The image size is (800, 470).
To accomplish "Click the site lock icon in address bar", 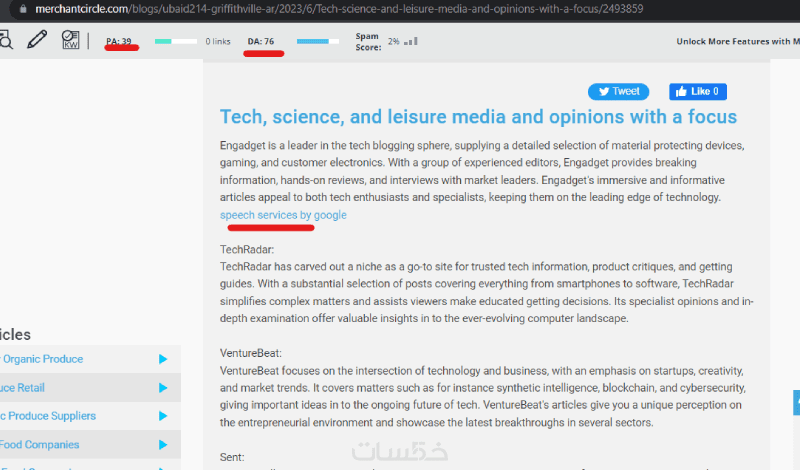I will pos(23,9).
